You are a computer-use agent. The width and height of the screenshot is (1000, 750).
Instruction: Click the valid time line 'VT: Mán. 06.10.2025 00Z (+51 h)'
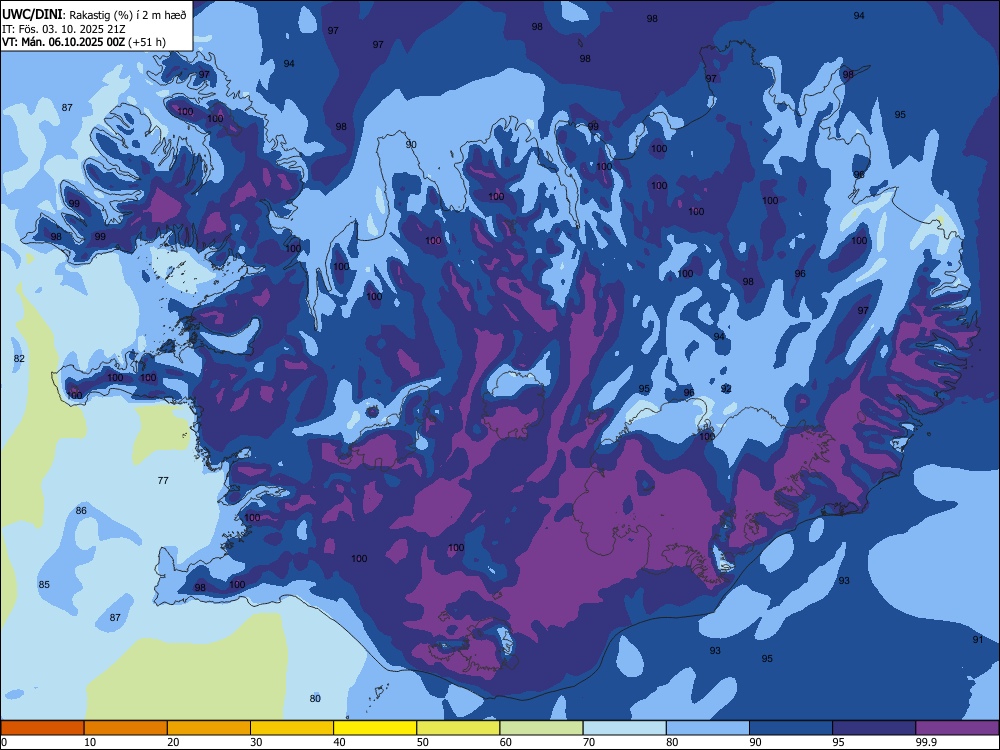84,42
